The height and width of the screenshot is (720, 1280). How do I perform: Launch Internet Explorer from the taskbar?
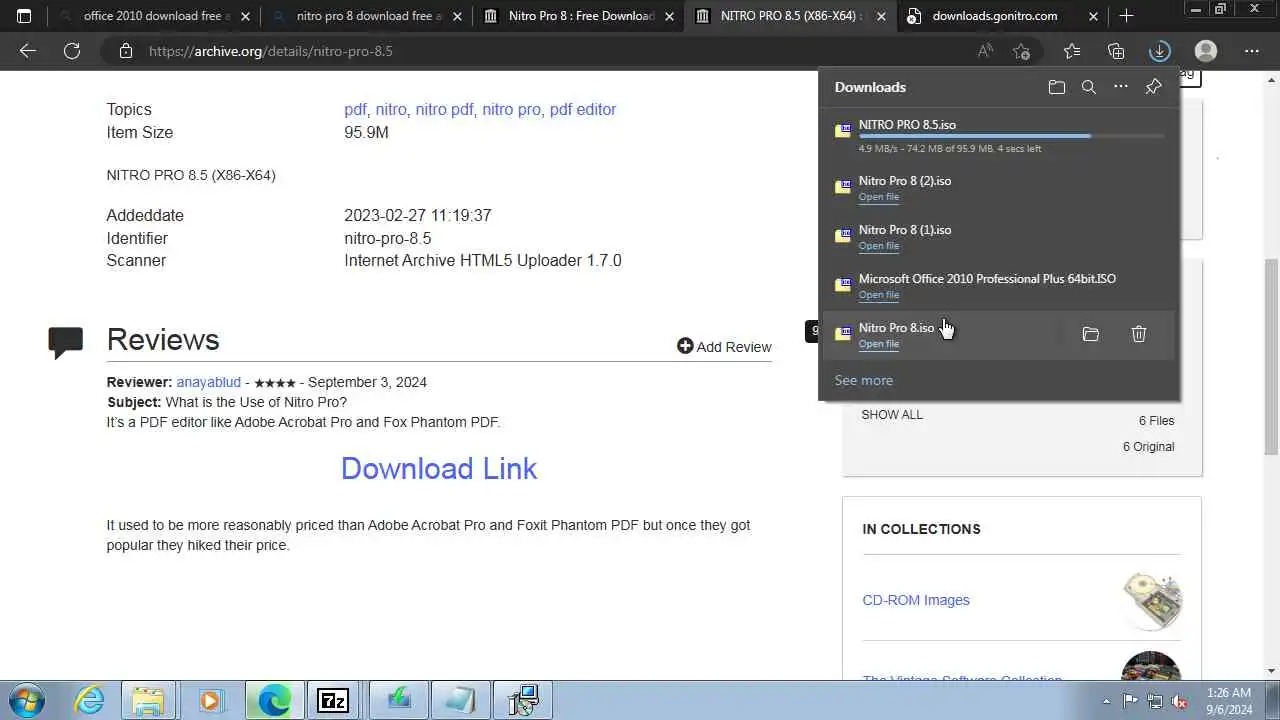coord(90,700)
